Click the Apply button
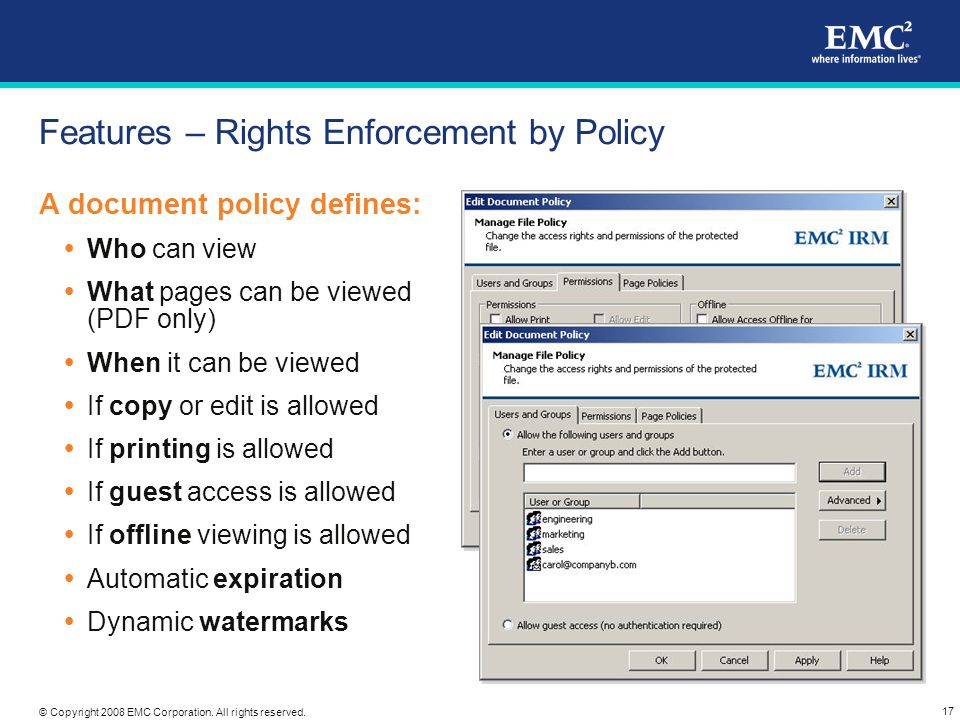The width and height of the screenshot is (960, 720). 807,660
